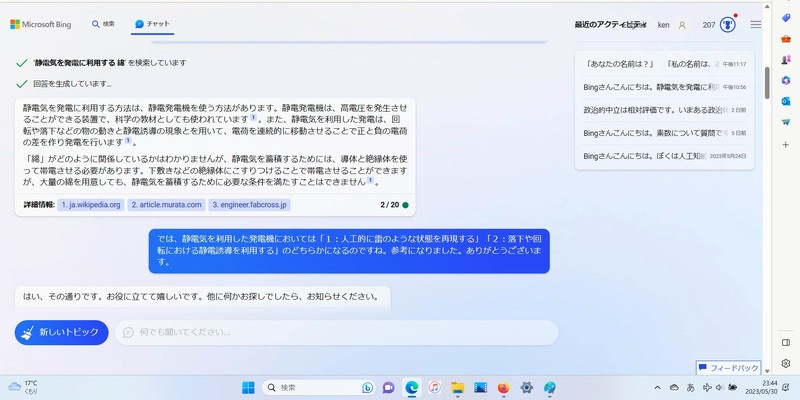The image size is (800, 400).
Task: Open the Shopping tag icon in sidebar
Action: click(x=786, y=18)
